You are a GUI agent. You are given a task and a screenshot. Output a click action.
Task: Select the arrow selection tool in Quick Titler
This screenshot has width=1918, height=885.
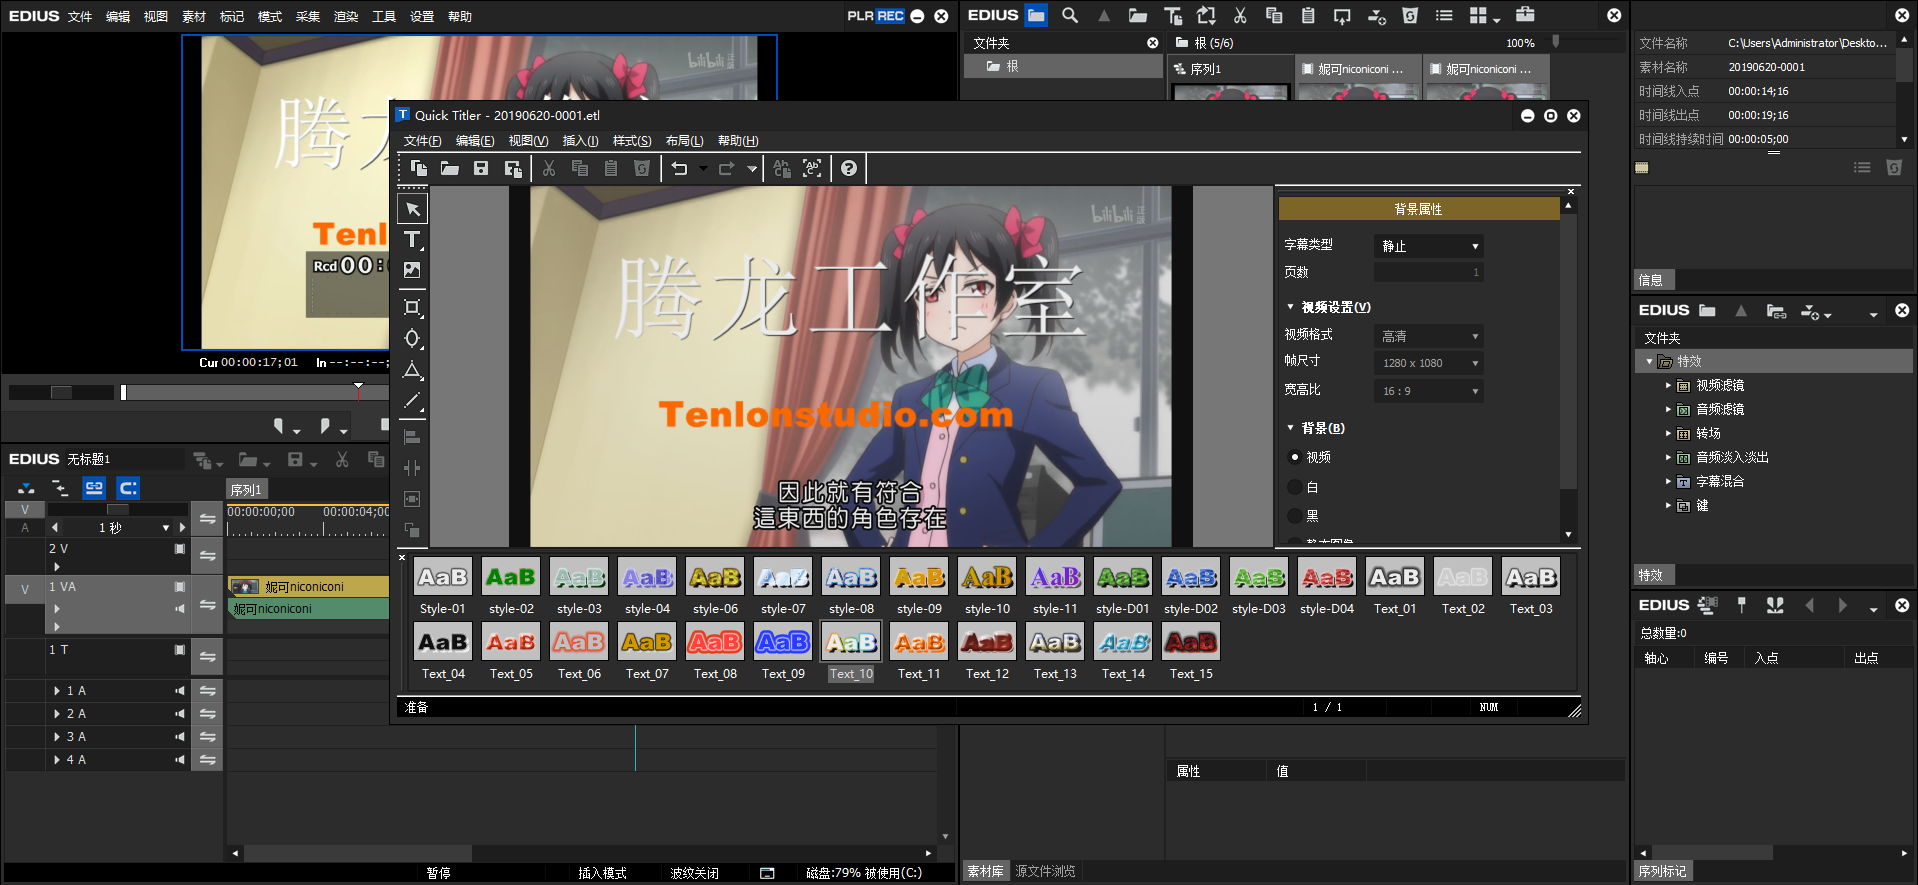click(412, 209)
